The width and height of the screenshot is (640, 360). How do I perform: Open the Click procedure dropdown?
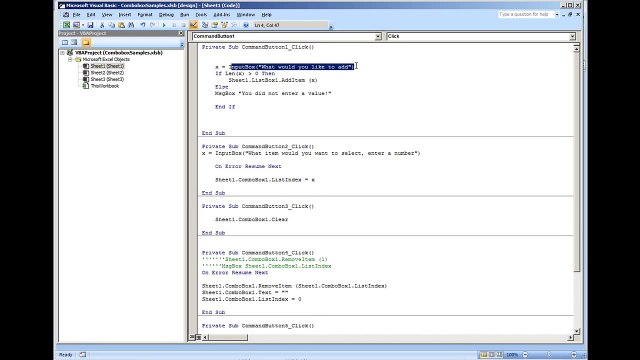pyautogui.click(x=572, y=36)
